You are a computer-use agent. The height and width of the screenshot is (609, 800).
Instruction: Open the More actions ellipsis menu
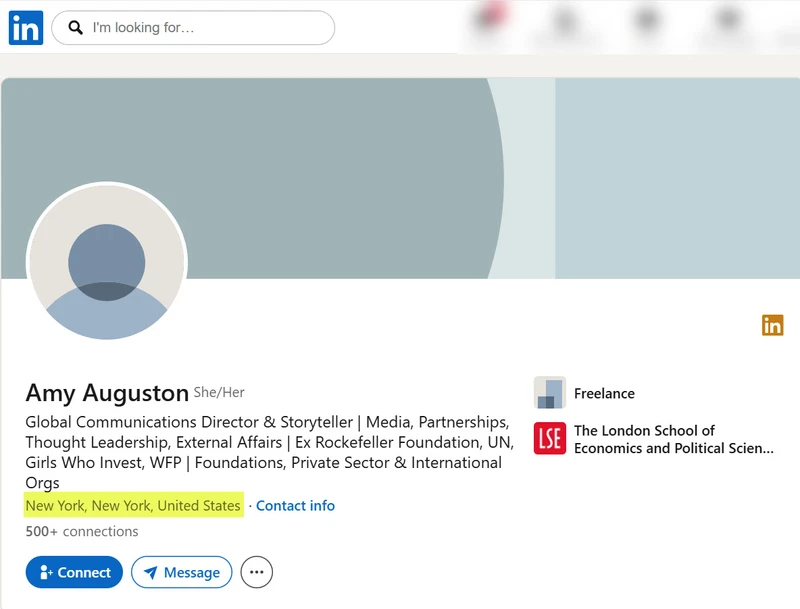257,572
